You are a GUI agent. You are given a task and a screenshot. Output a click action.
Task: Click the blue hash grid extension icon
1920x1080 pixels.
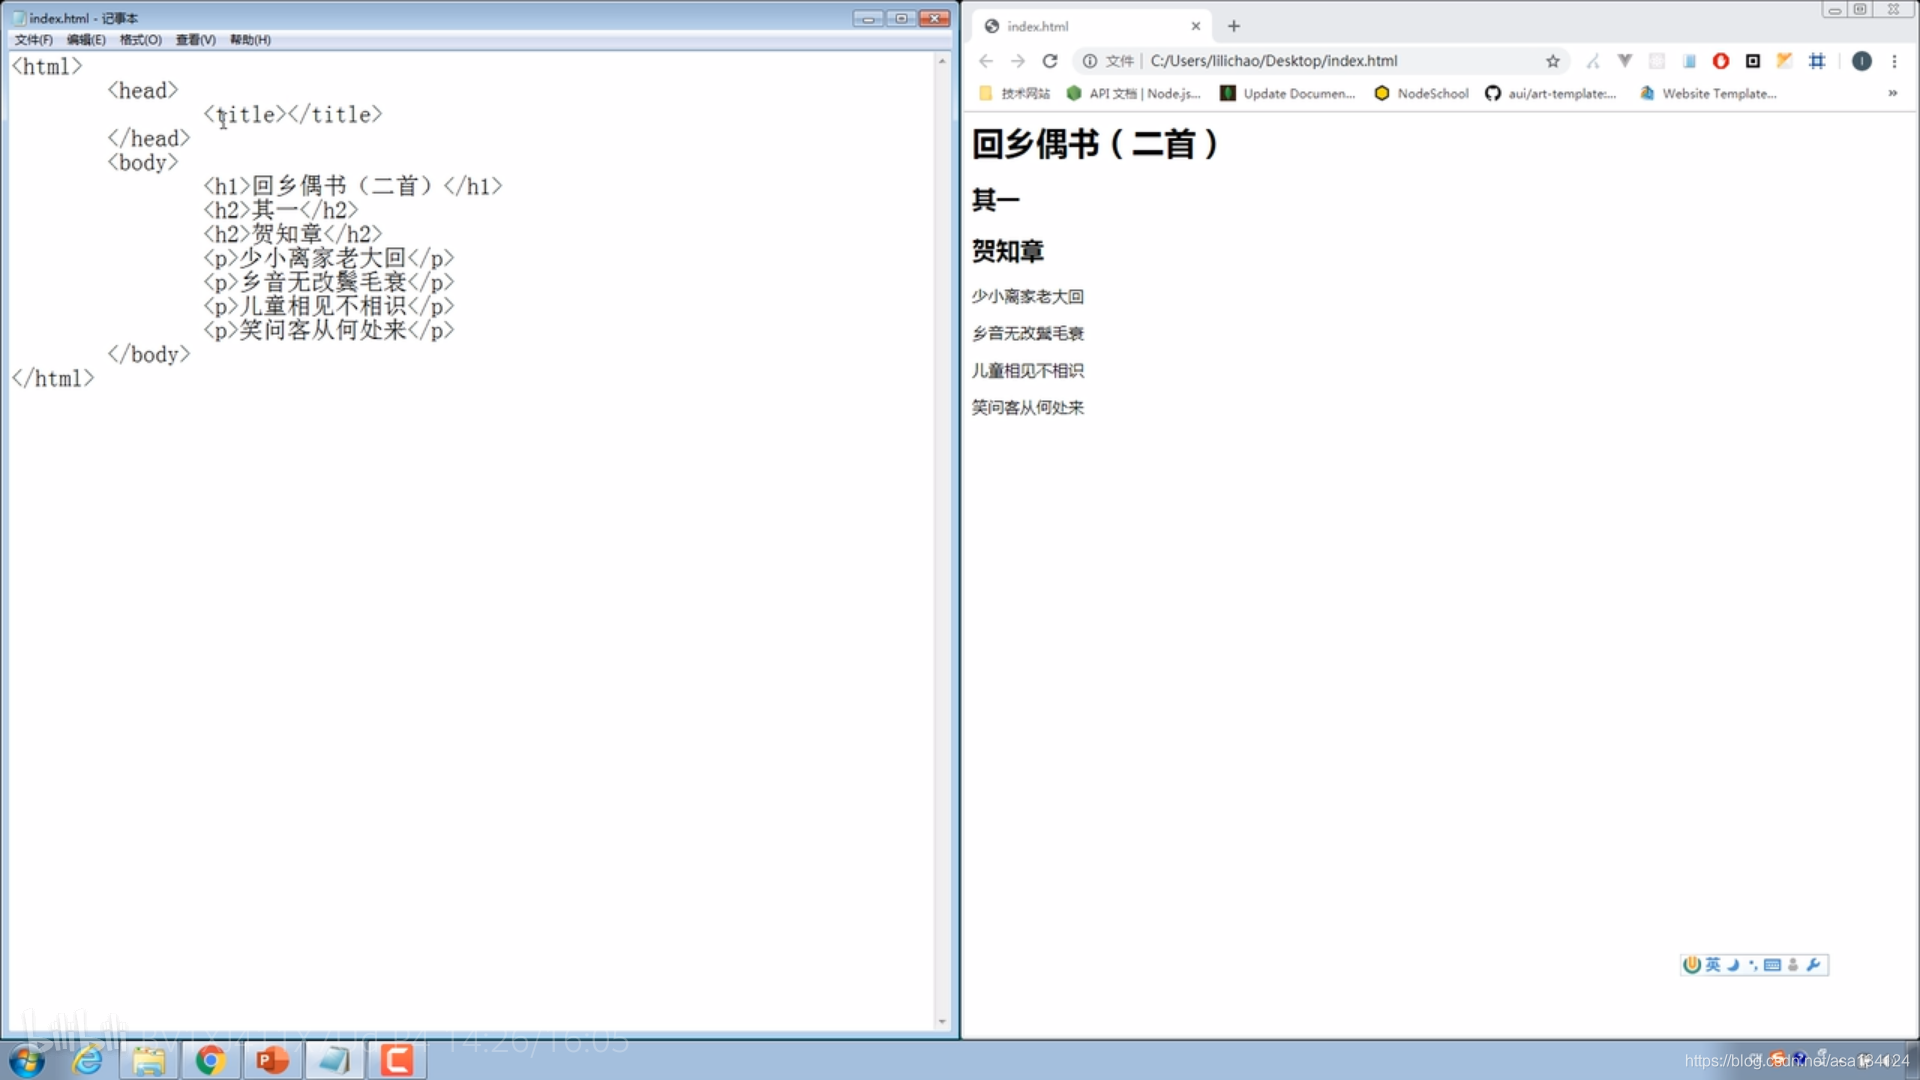[1818, 61]
